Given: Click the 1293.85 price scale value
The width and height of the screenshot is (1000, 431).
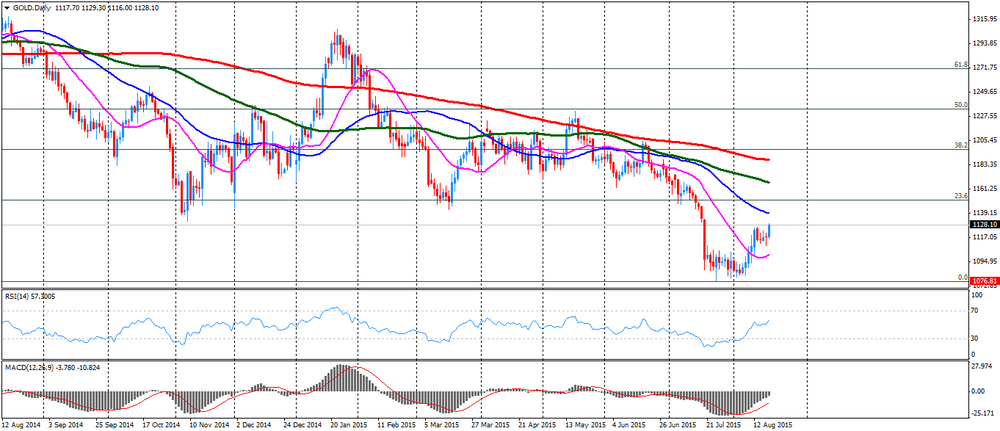Looking at the screenshot, I should click(984, 43).
